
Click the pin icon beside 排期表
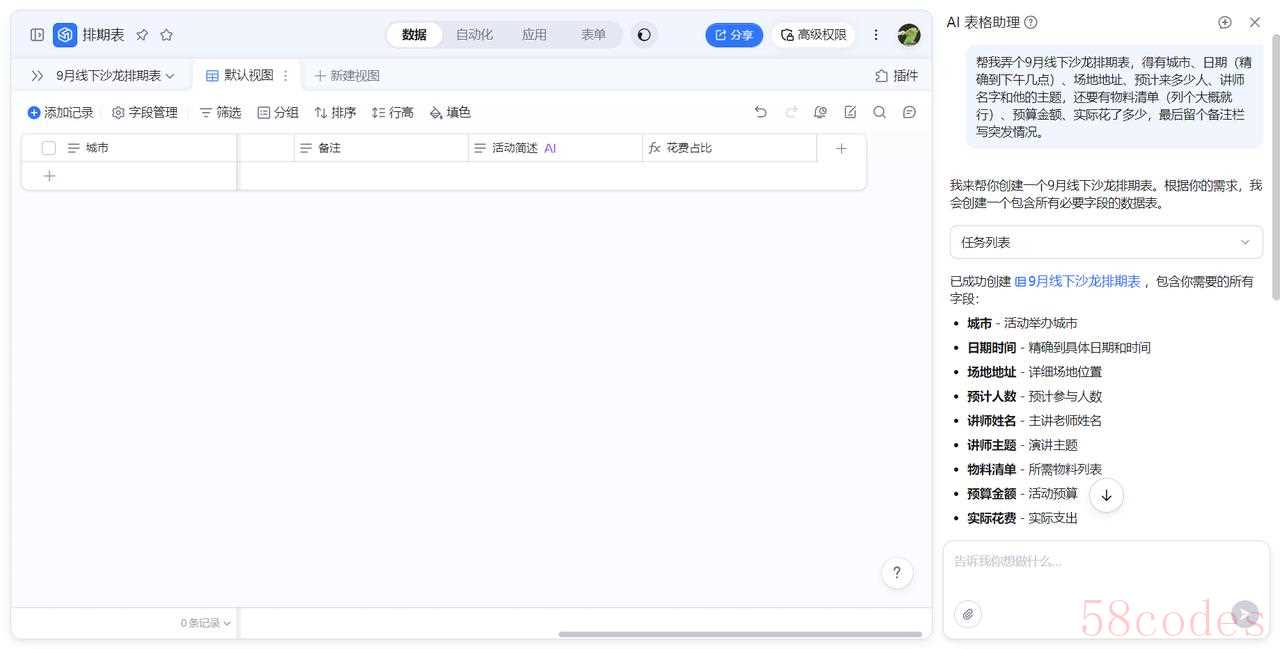click(x=142, y=35)
